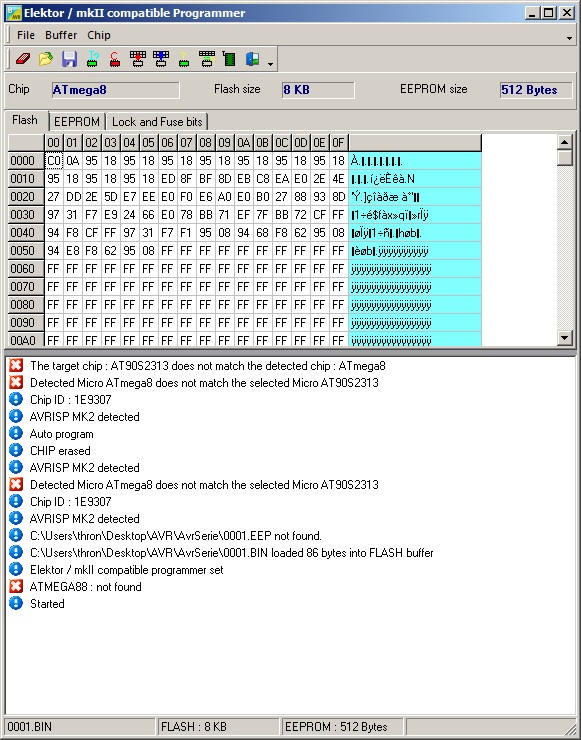
Task: Open the File menu
Action: [25, 35]
